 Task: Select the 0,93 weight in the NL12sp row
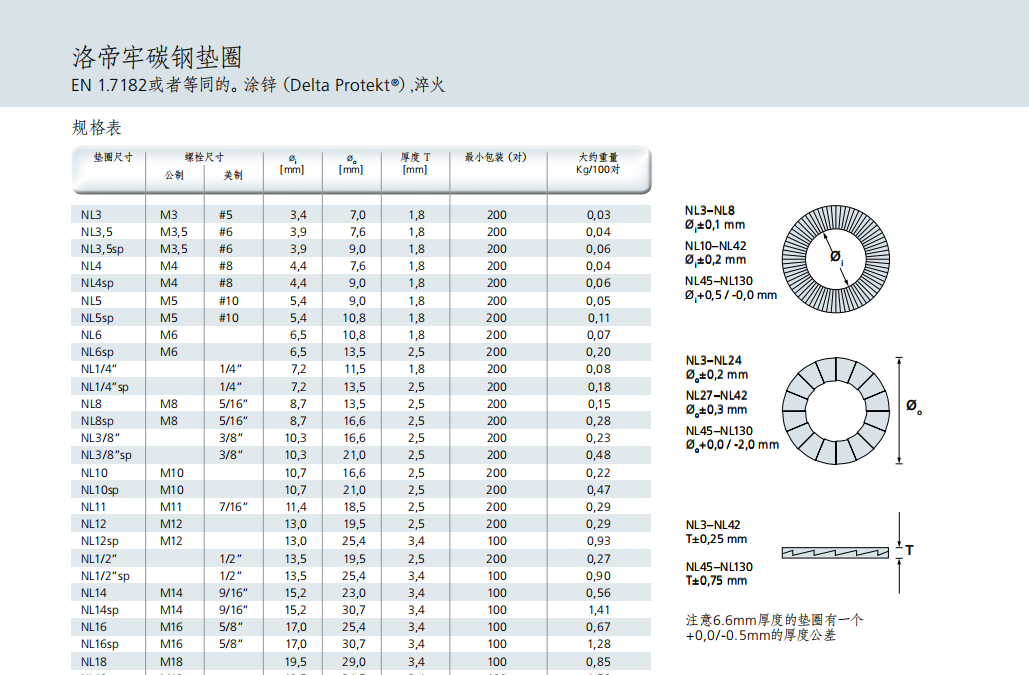coord(598,541)
